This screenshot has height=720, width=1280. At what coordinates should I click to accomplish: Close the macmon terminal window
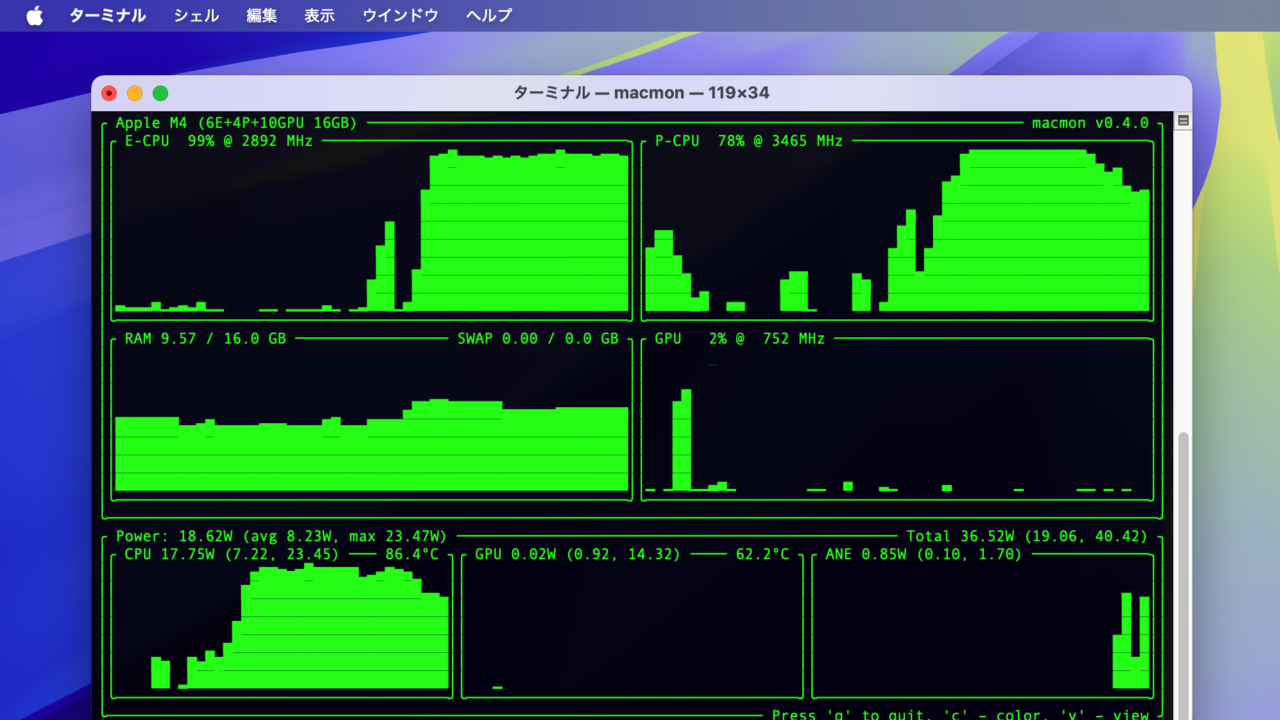(109, 93)
